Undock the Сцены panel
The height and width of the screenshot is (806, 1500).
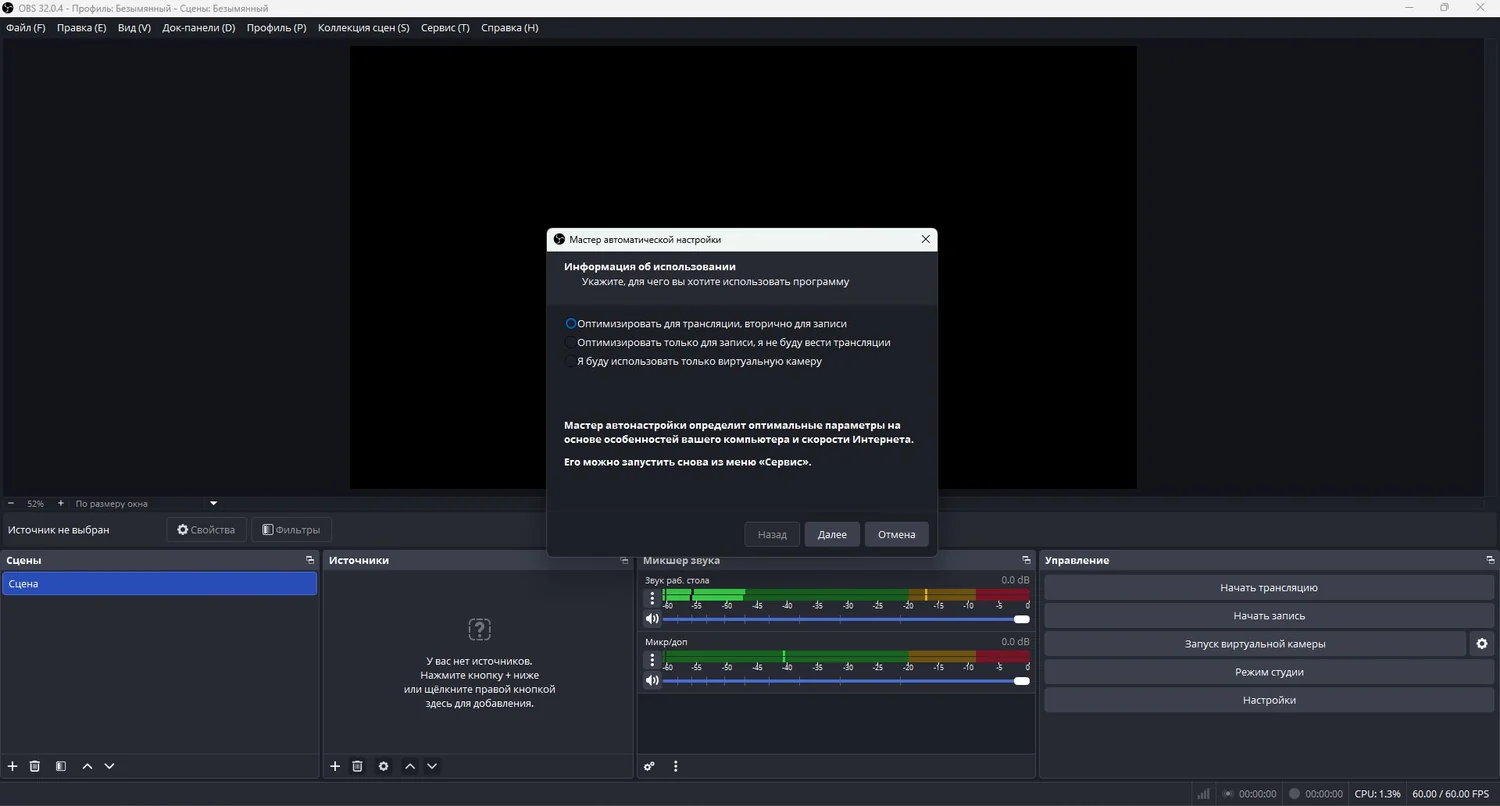[x=310, y=560]
